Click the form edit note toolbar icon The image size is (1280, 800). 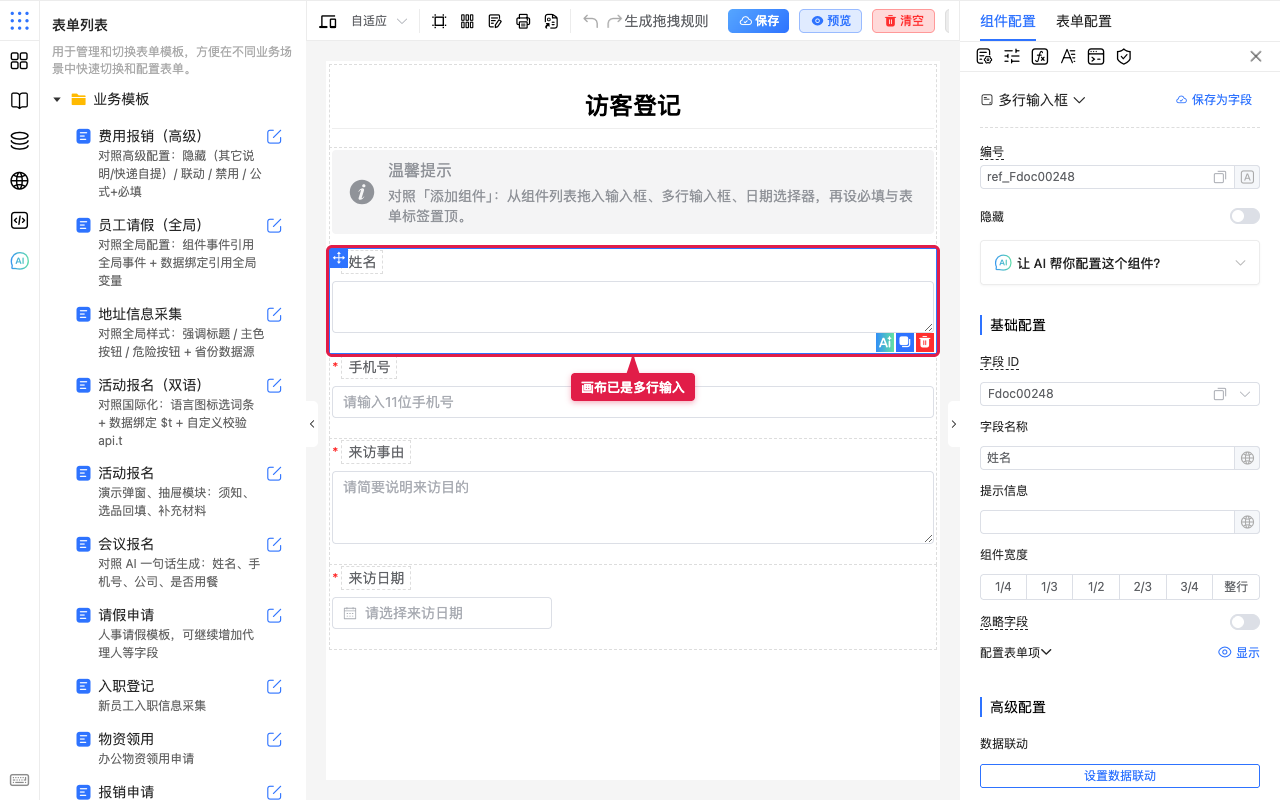495,21
